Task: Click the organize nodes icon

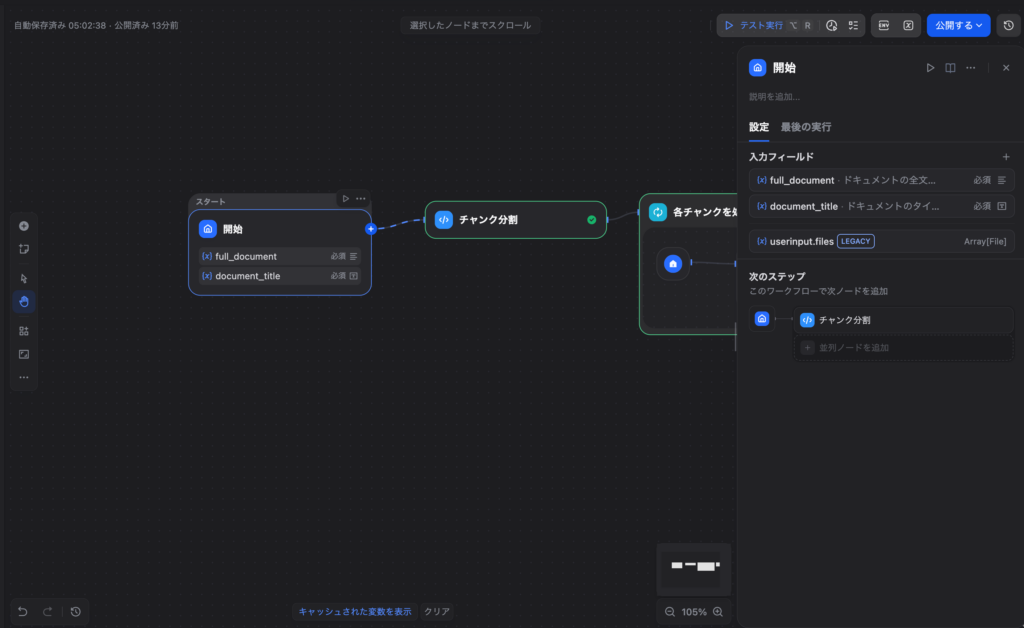Action: [x=24, y=331]
